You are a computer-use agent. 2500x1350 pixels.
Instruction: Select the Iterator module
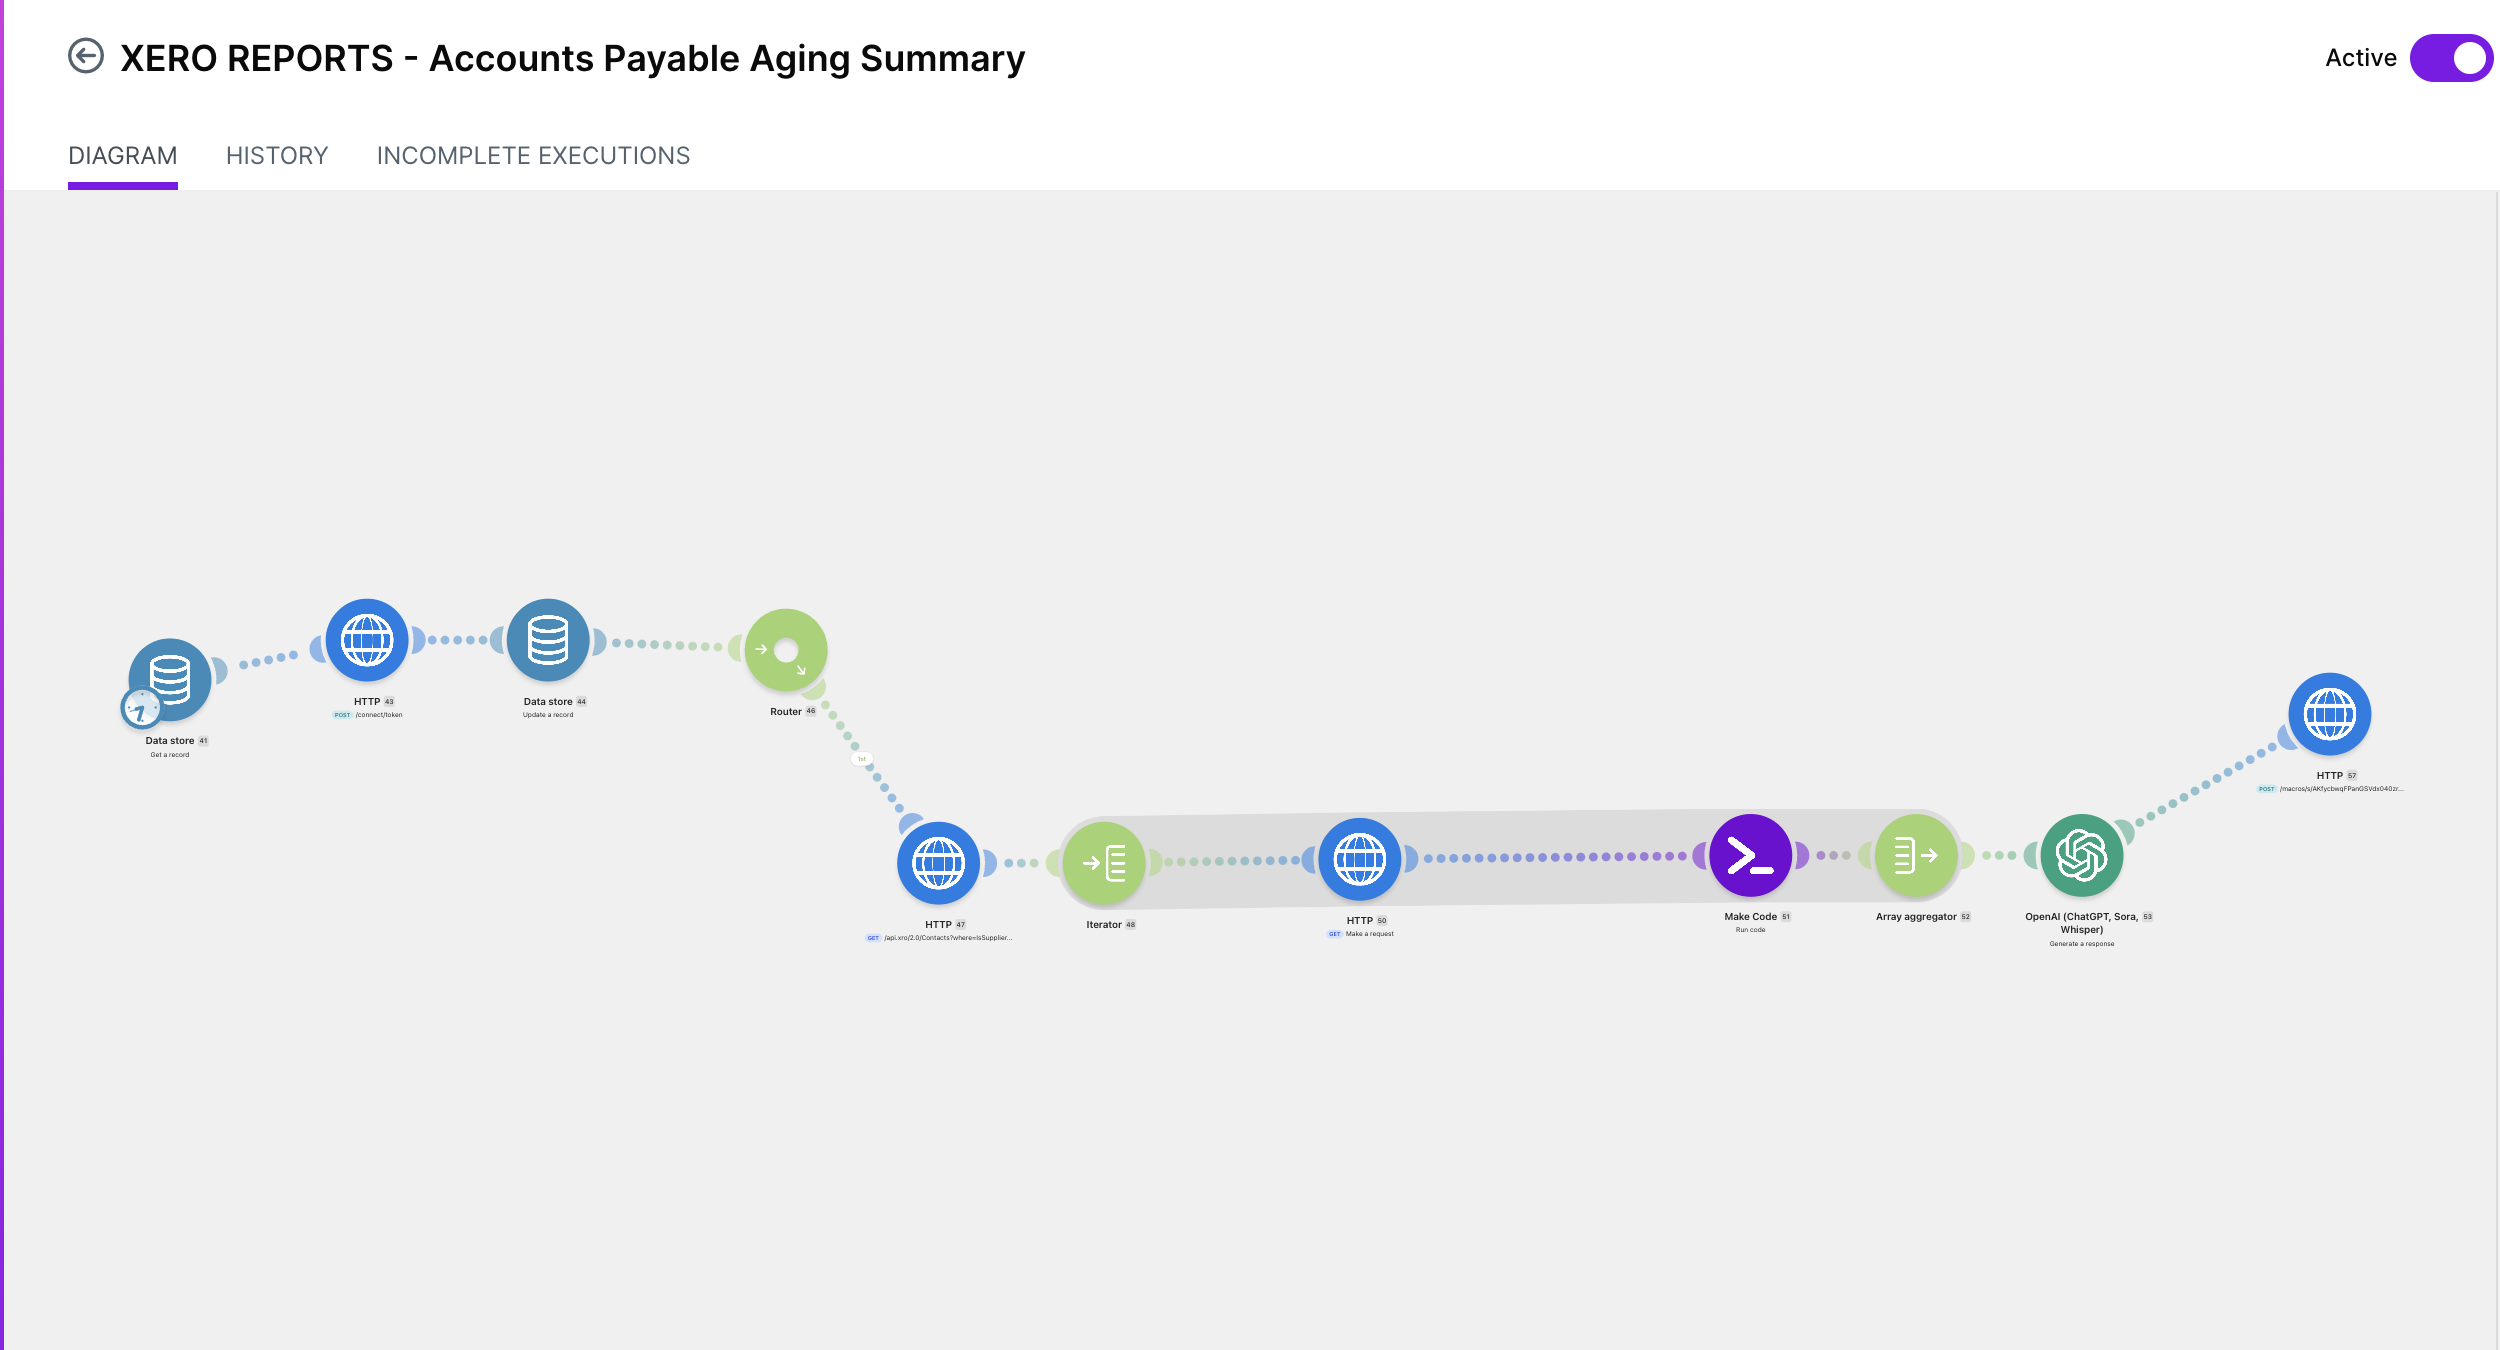click(x=1104, y=863)
